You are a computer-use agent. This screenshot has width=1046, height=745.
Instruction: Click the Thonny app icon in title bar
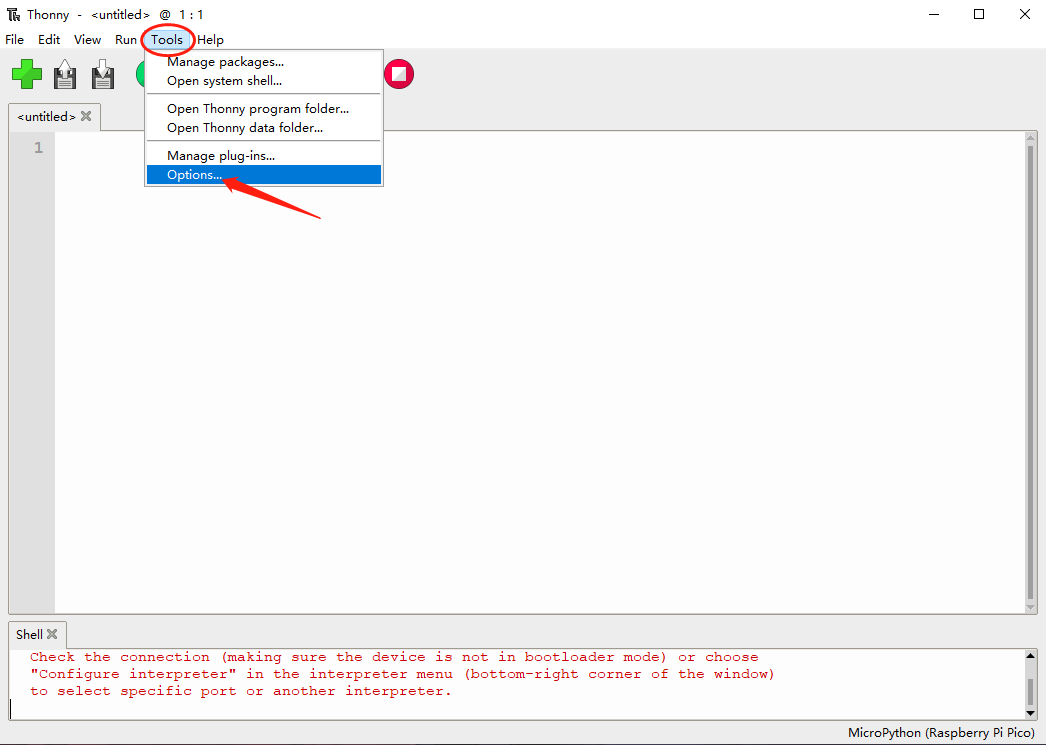pos(13,14)
